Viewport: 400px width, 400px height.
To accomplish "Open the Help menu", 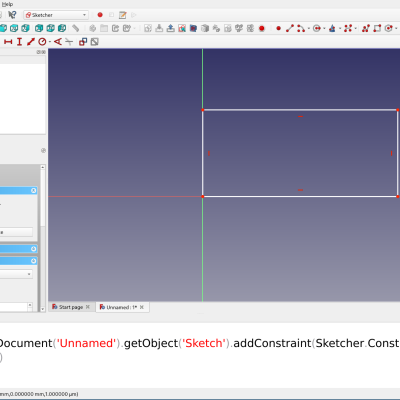I will click(x=7, y=4).
